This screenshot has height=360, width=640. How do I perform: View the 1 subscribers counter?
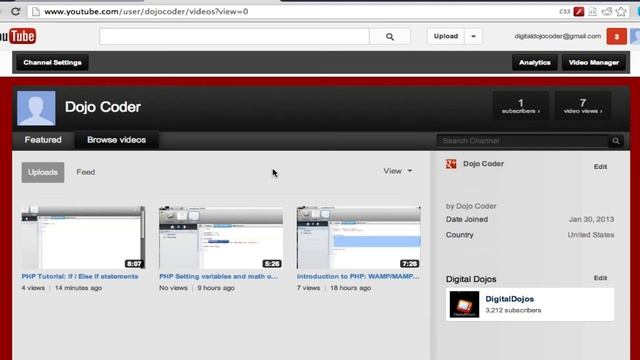(521, 106)
